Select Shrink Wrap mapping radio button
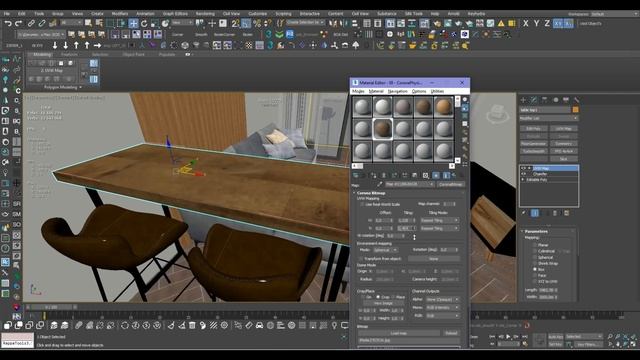This screenshot has width=640, height=360. pos(535,263)
